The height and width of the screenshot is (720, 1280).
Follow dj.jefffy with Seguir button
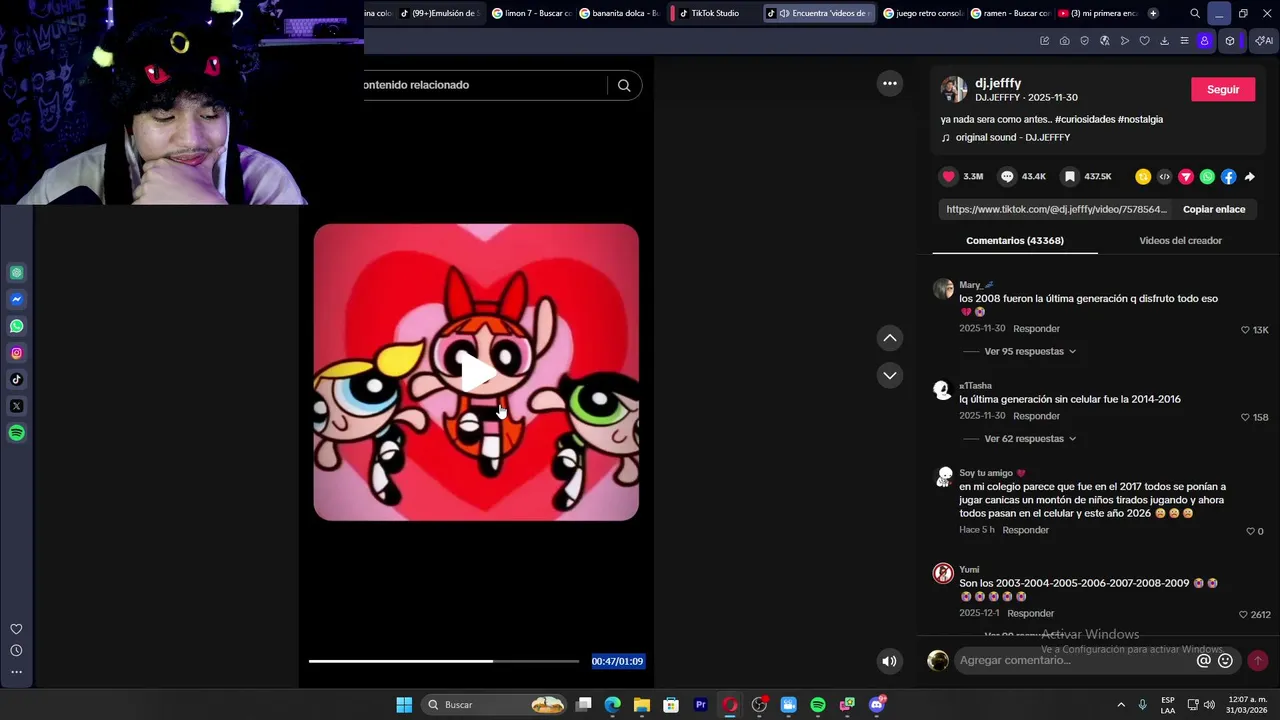[1223, 89]
